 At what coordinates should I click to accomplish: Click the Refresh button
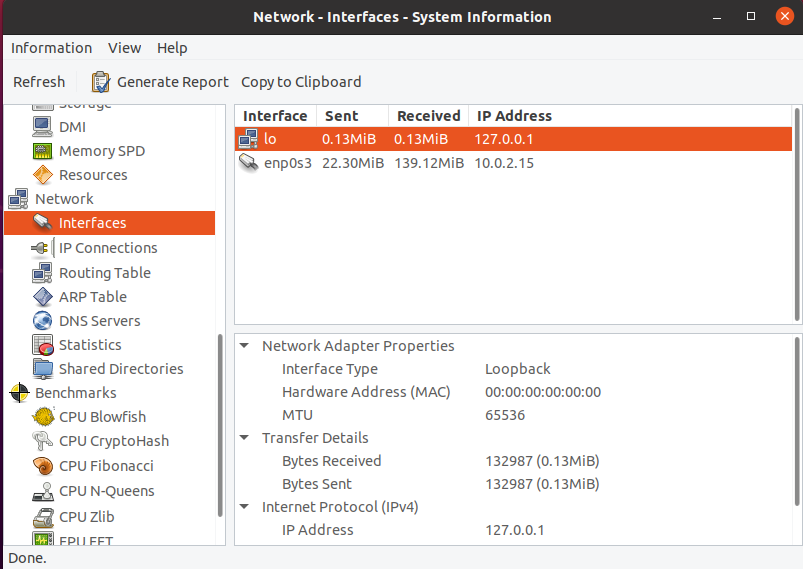(39, 82)
